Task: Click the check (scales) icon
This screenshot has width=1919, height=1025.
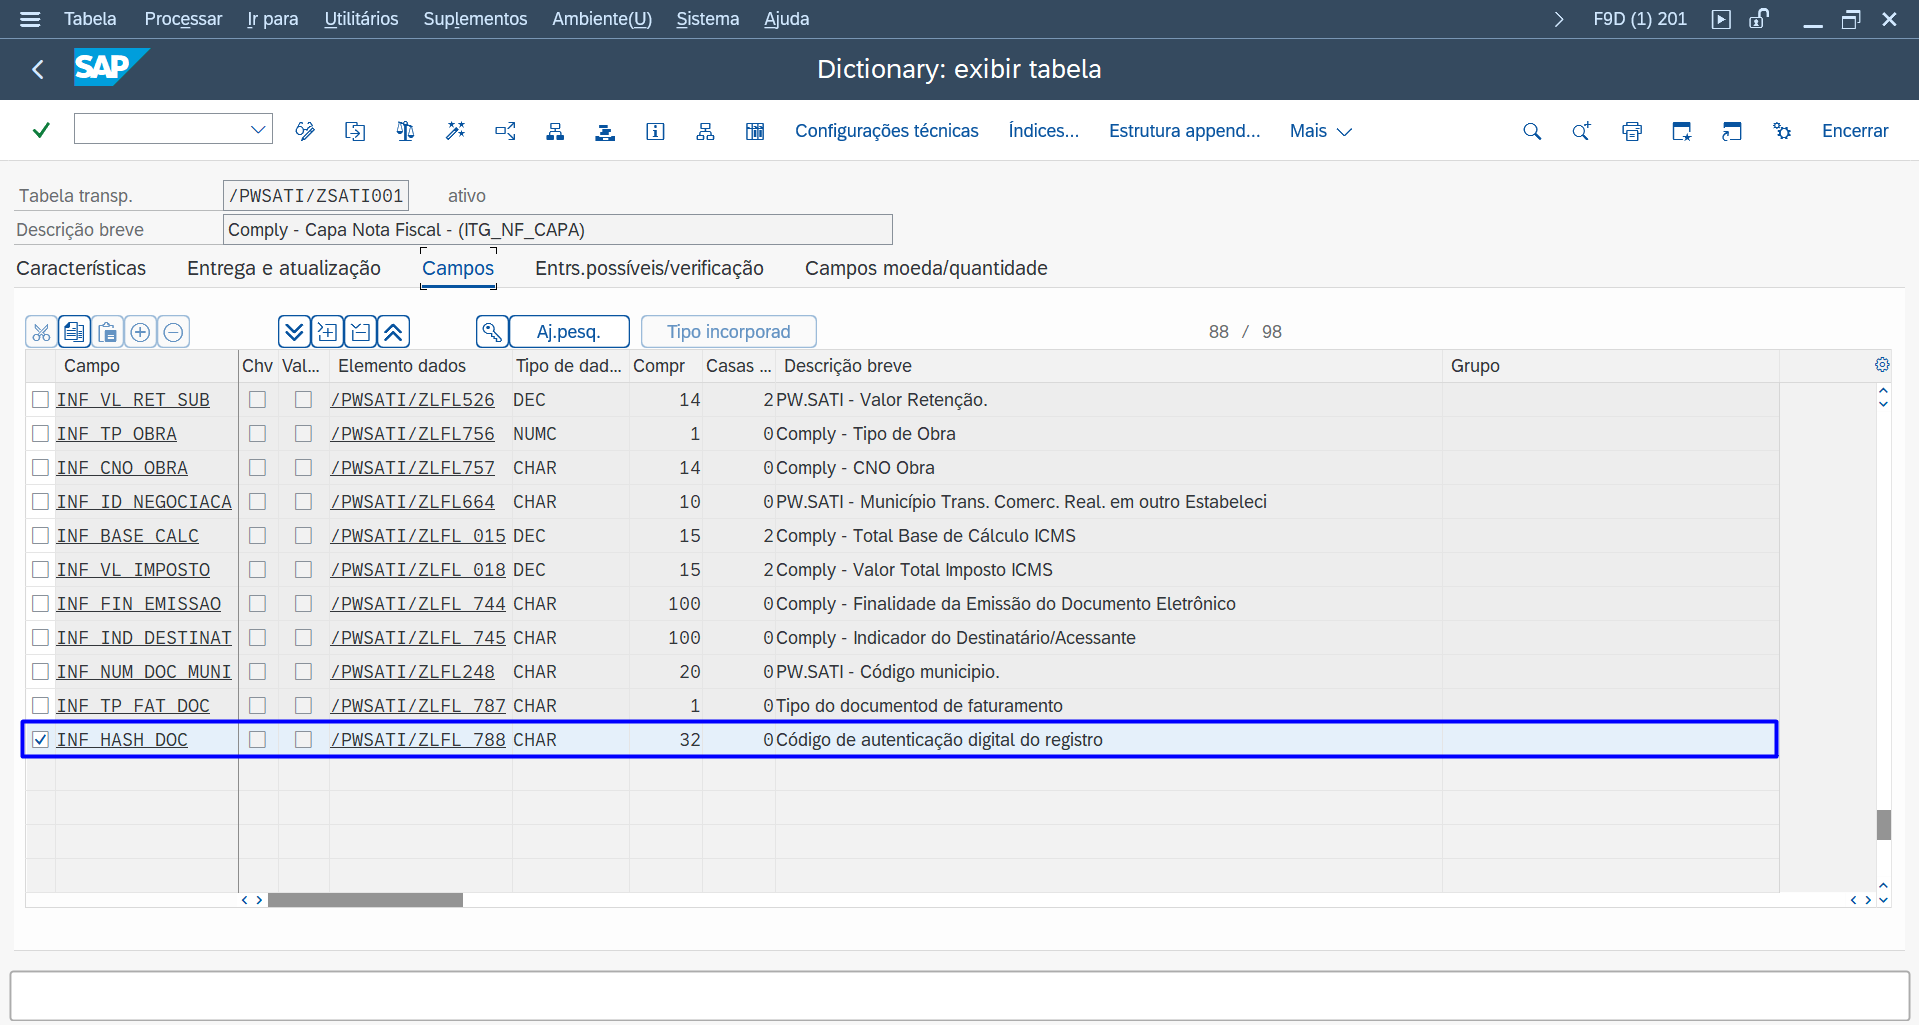Action: [405, 131]
